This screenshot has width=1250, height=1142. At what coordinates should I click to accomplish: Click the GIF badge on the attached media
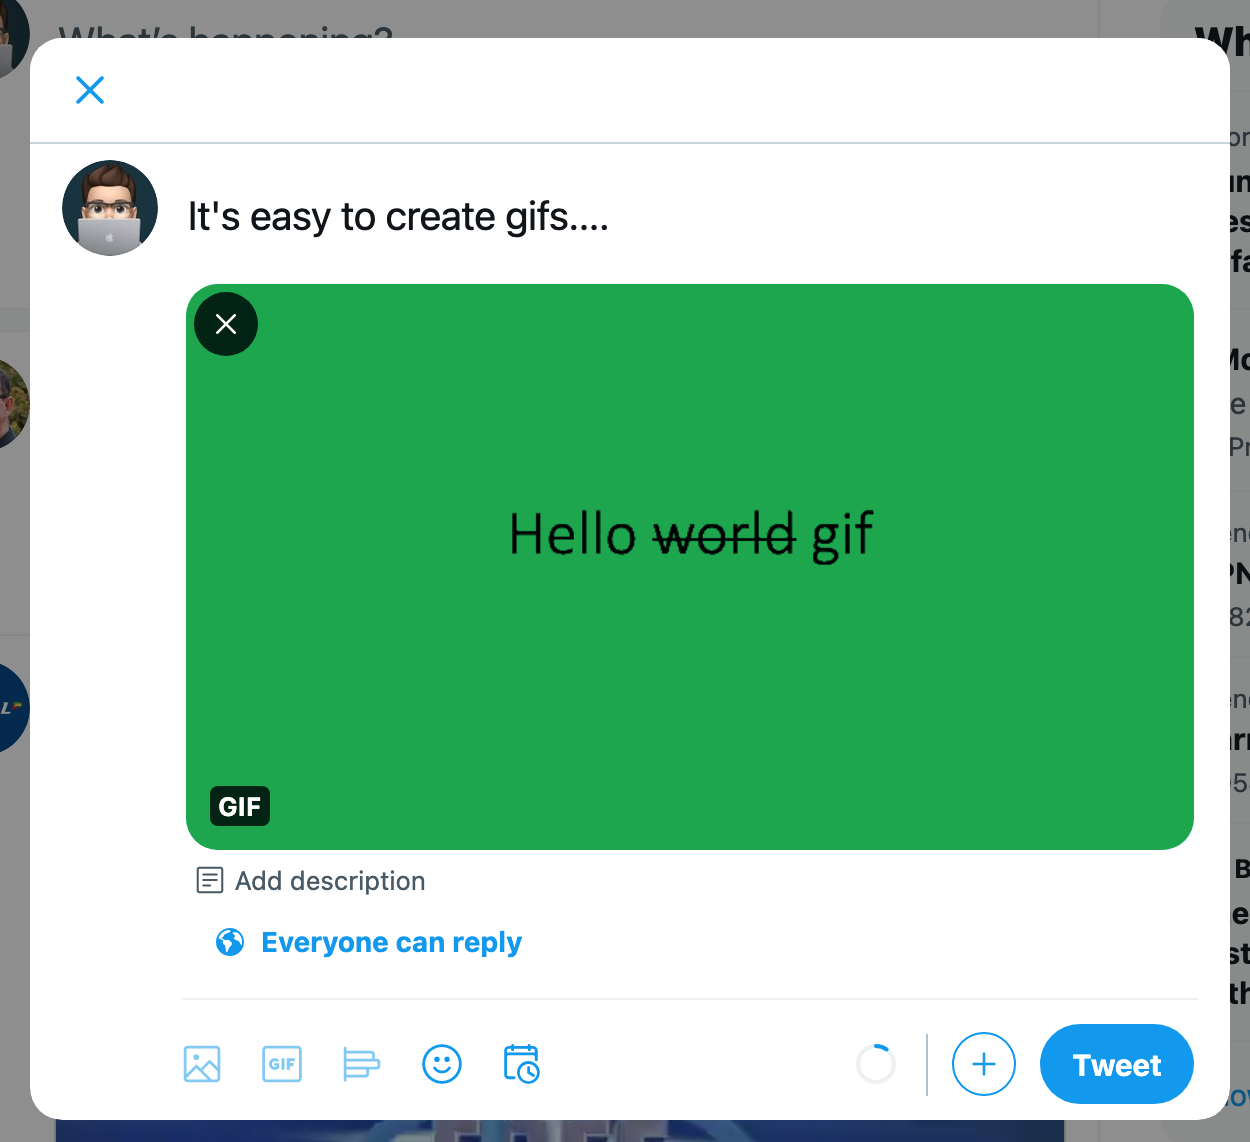pyautogui.click(x=239, y=806)
